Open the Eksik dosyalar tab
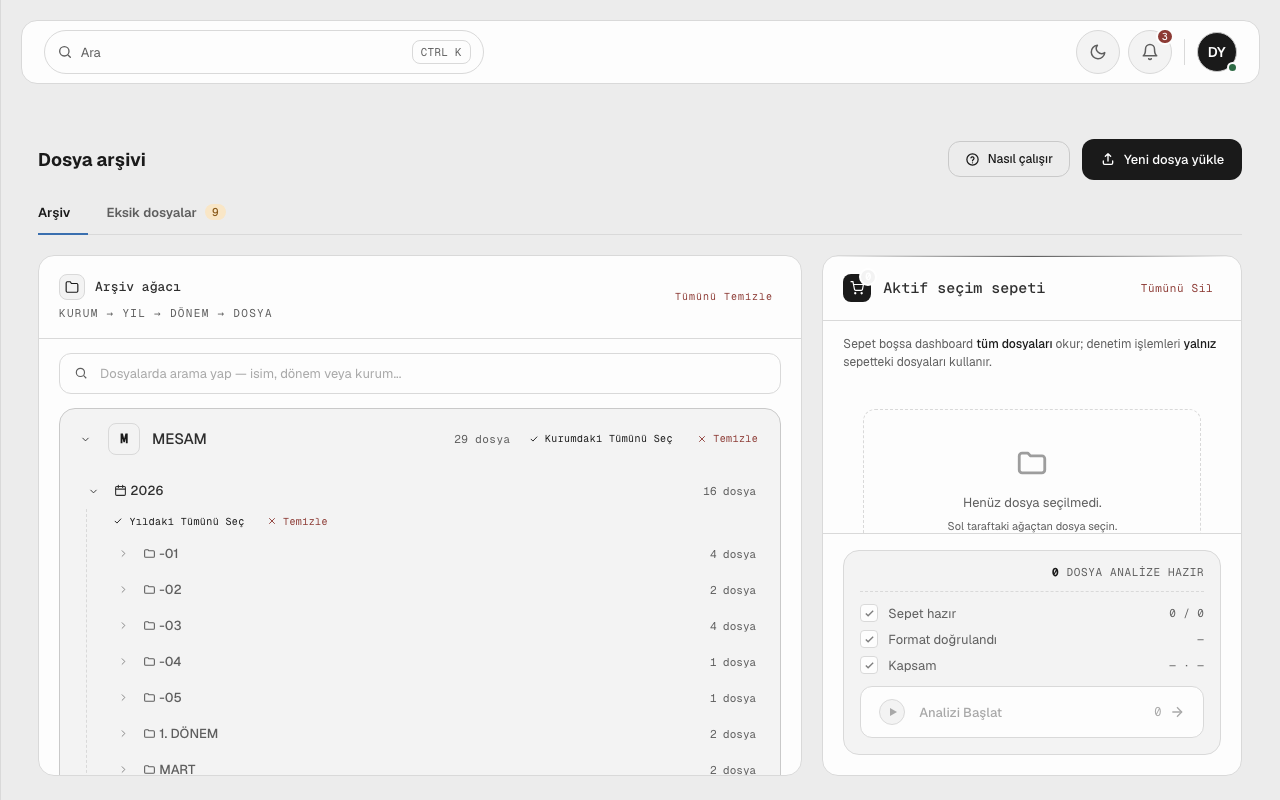Viewport: 1280px width, 800px height. click(x=166, y=213)
